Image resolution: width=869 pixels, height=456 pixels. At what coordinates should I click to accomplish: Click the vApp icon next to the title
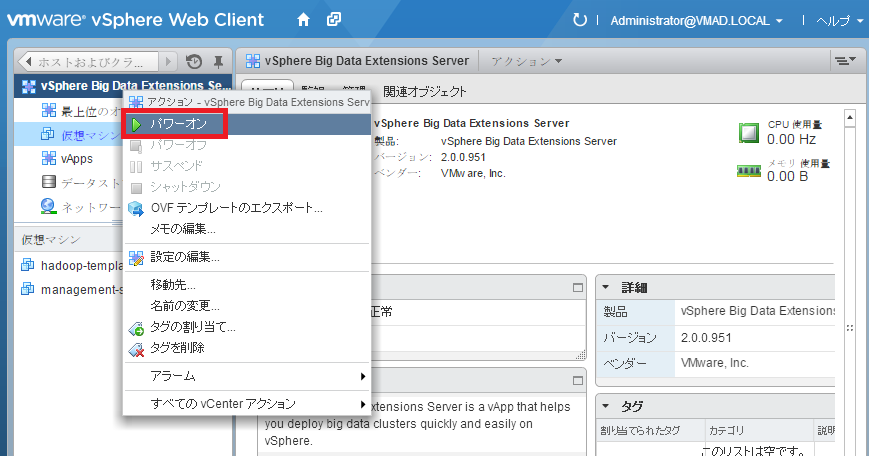pyautogui.click(x=253, y=61)
